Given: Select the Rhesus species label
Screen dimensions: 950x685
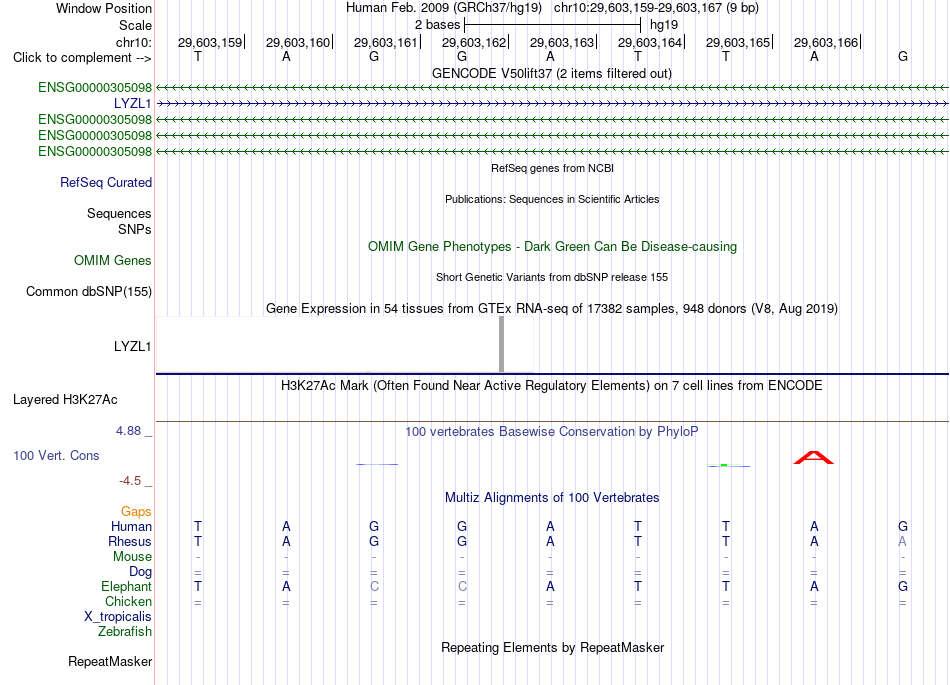Looking at the screenshot, I should pyautogui.click(x=130, y=541).
